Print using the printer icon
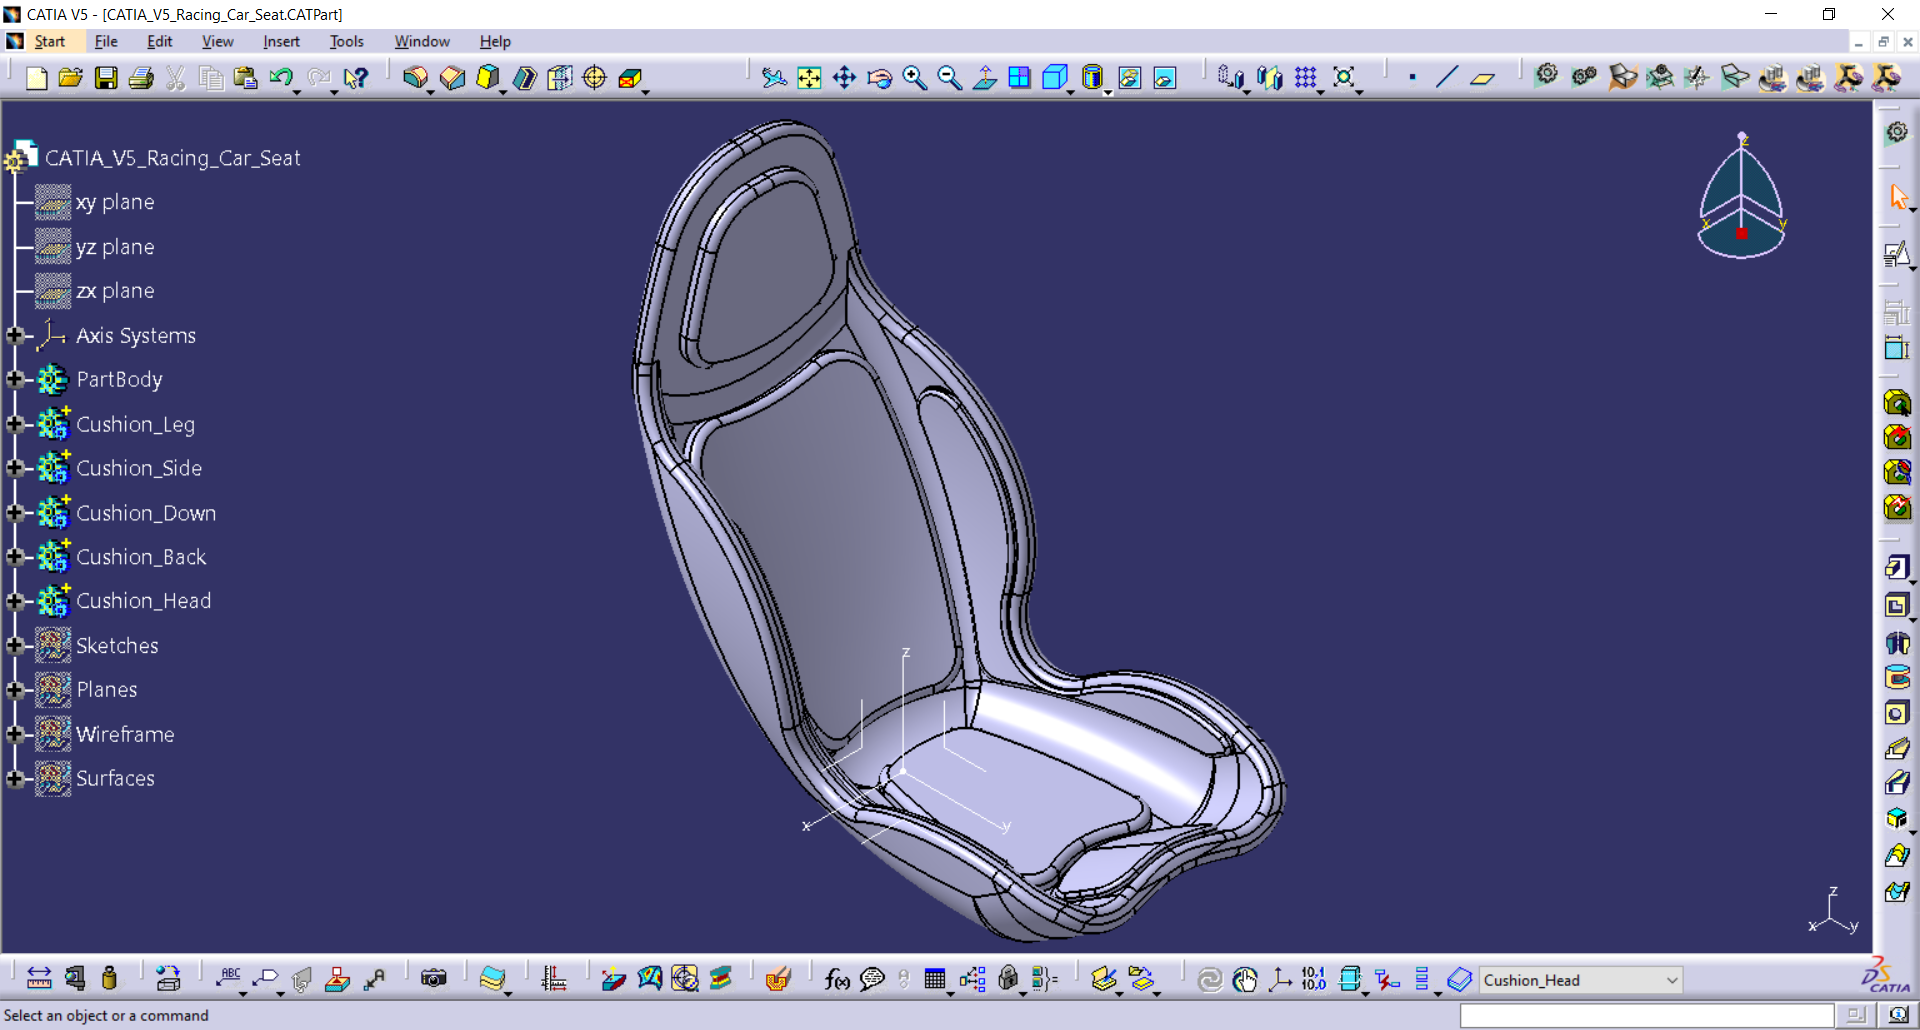The height and width of the screenshot is (1030, 1920). (141, 78)
